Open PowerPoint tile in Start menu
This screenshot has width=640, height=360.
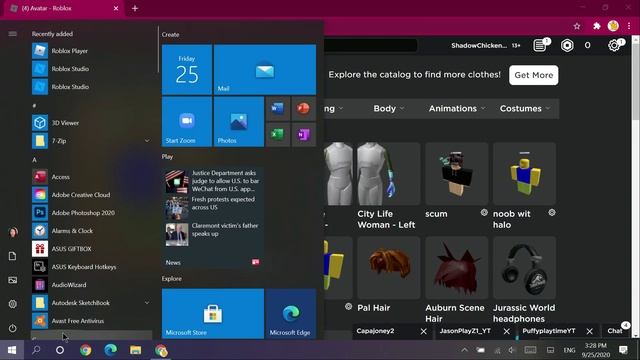(x=304, y=109)
